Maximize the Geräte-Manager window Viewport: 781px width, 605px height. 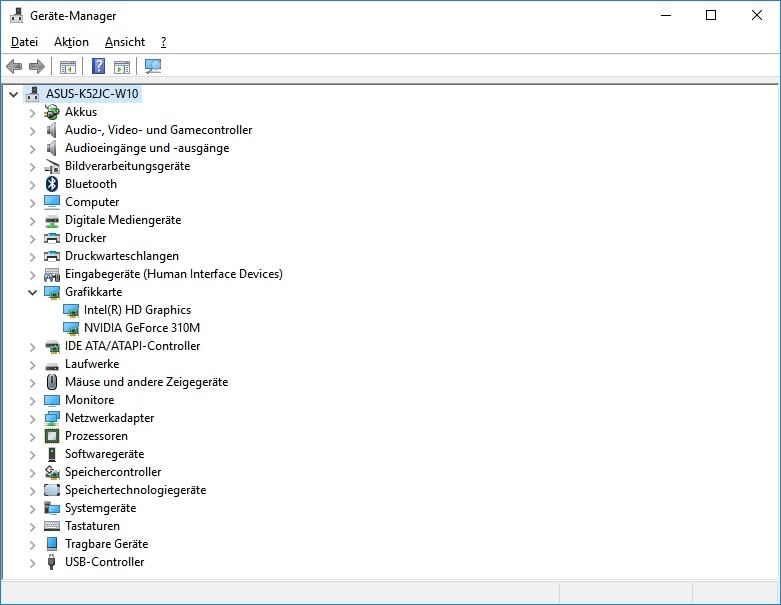(x=711, y=15)
